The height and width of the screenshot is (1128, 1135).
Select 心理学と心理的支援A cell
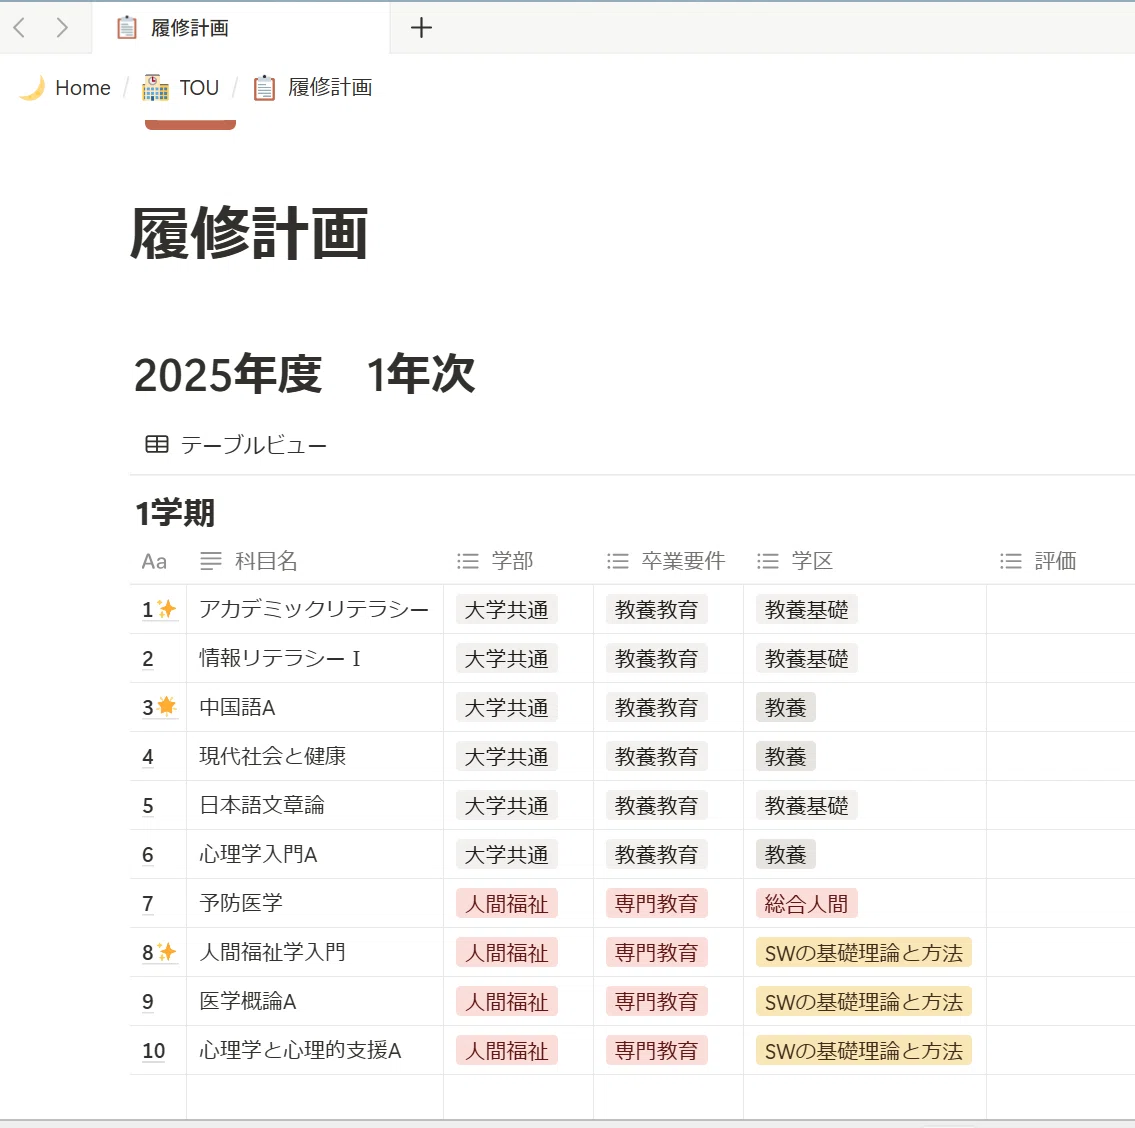pos(315,1051)
